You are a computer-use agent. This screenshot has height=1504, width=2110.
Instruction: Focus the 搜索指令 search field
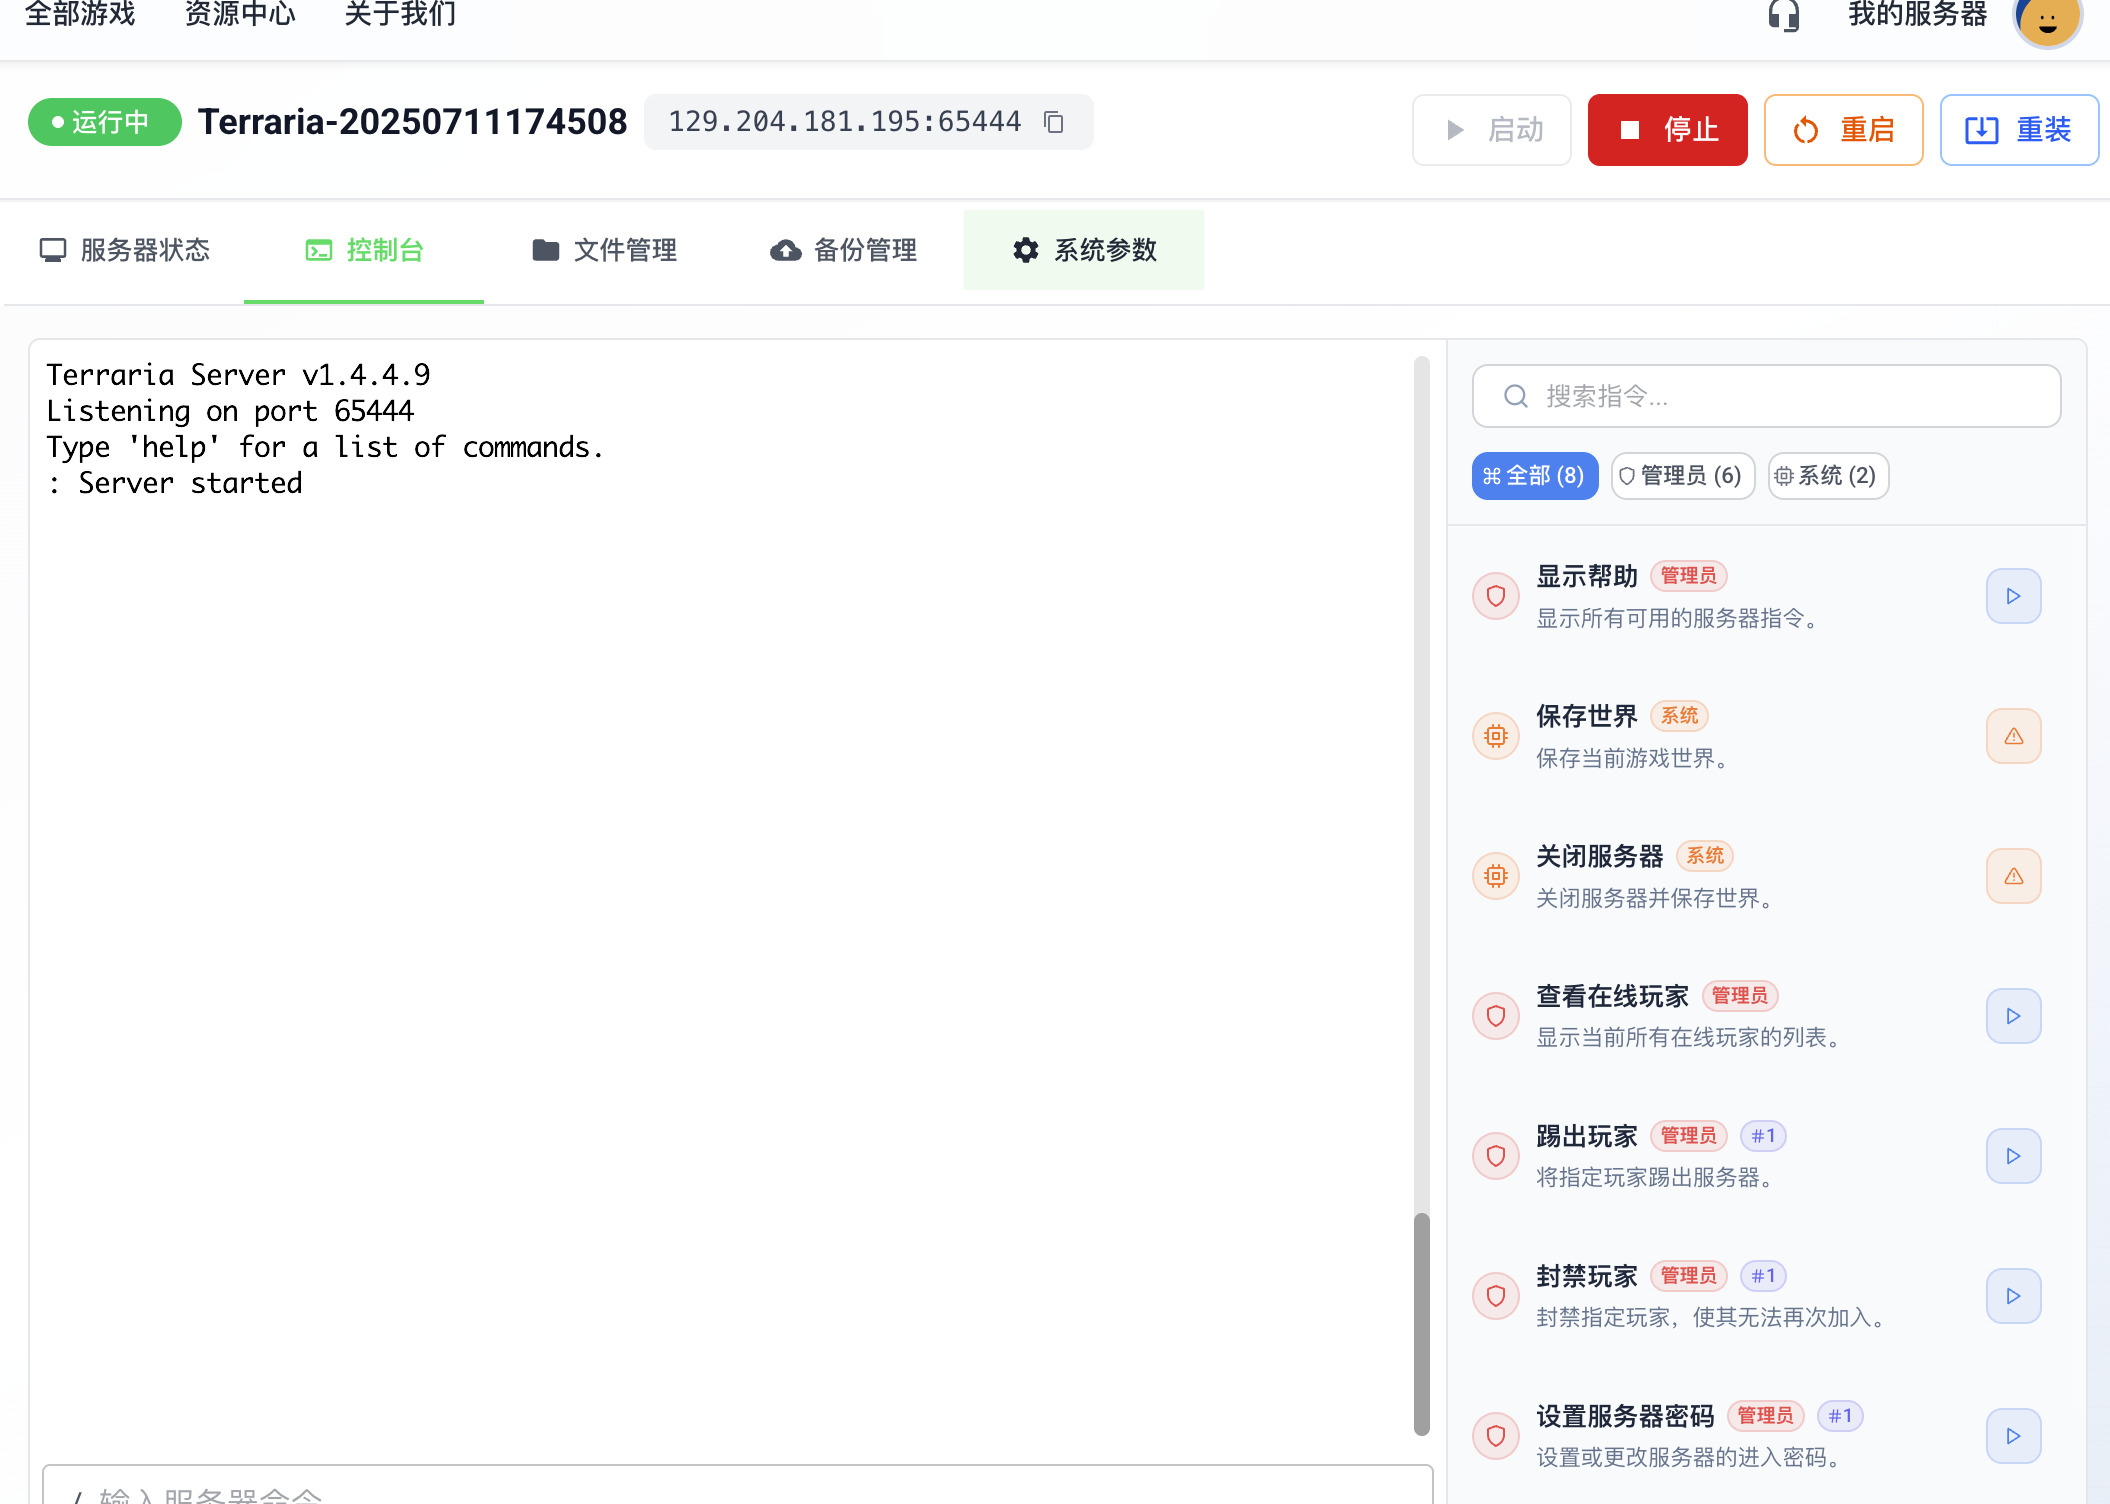1766,396
